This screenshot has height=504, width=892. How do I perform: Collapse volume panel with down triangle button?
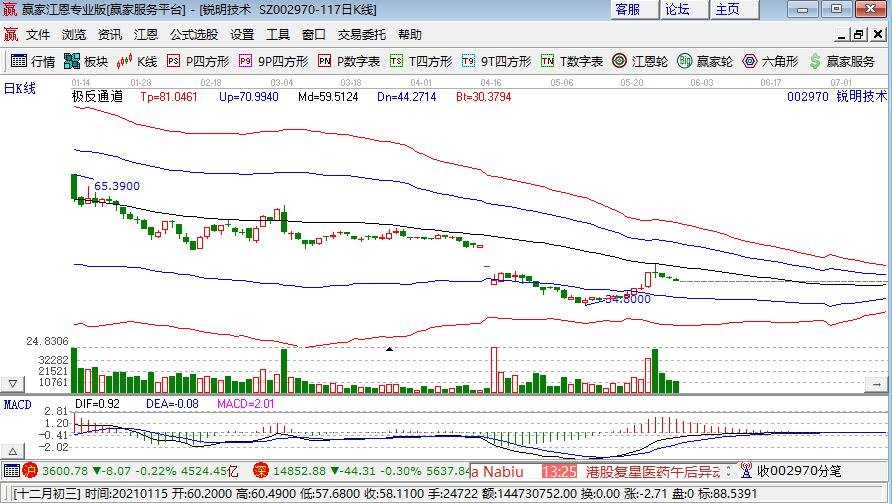(x=13, y=383)
